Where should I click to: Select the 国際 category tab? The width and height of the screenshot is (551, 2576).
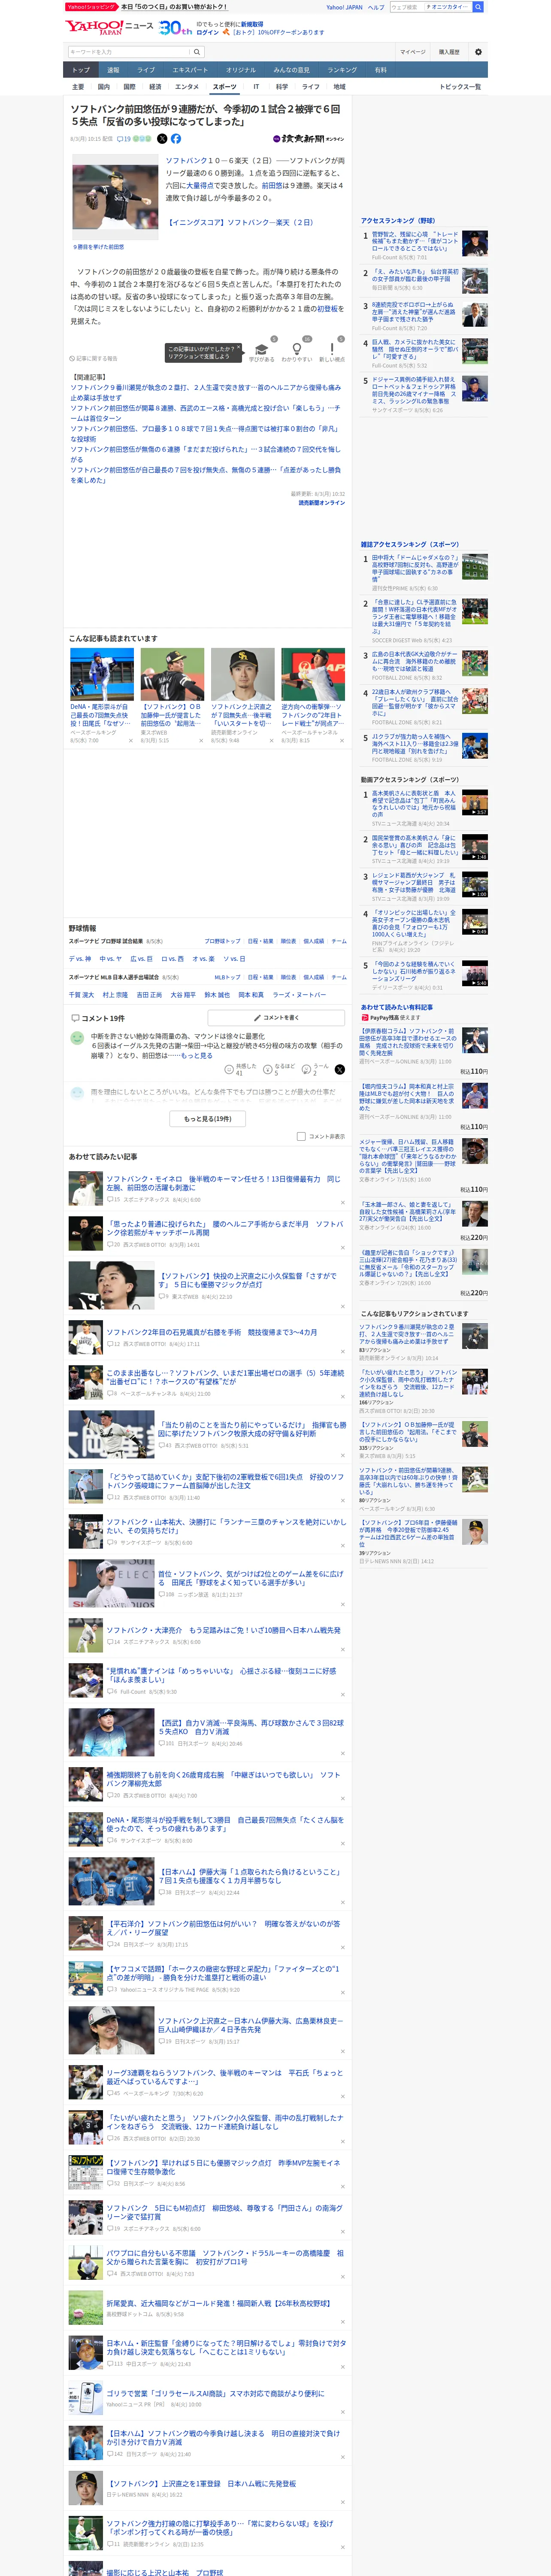[129, 87]
